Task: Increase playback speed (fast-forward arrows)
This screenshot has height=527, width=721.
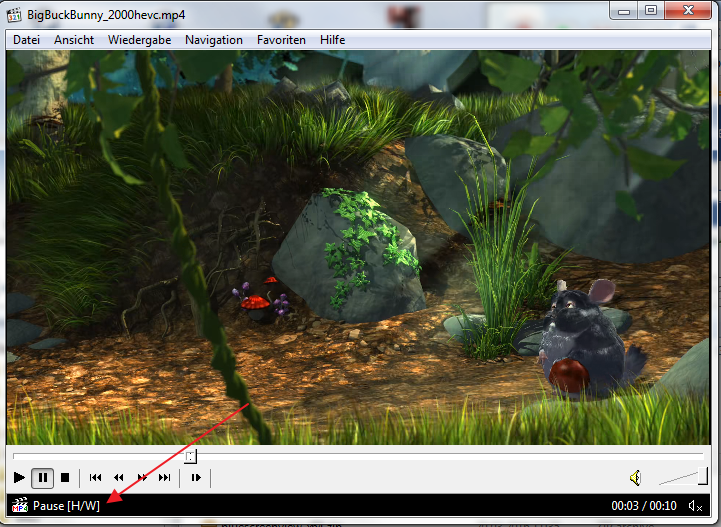Action: tap(142, 478)
